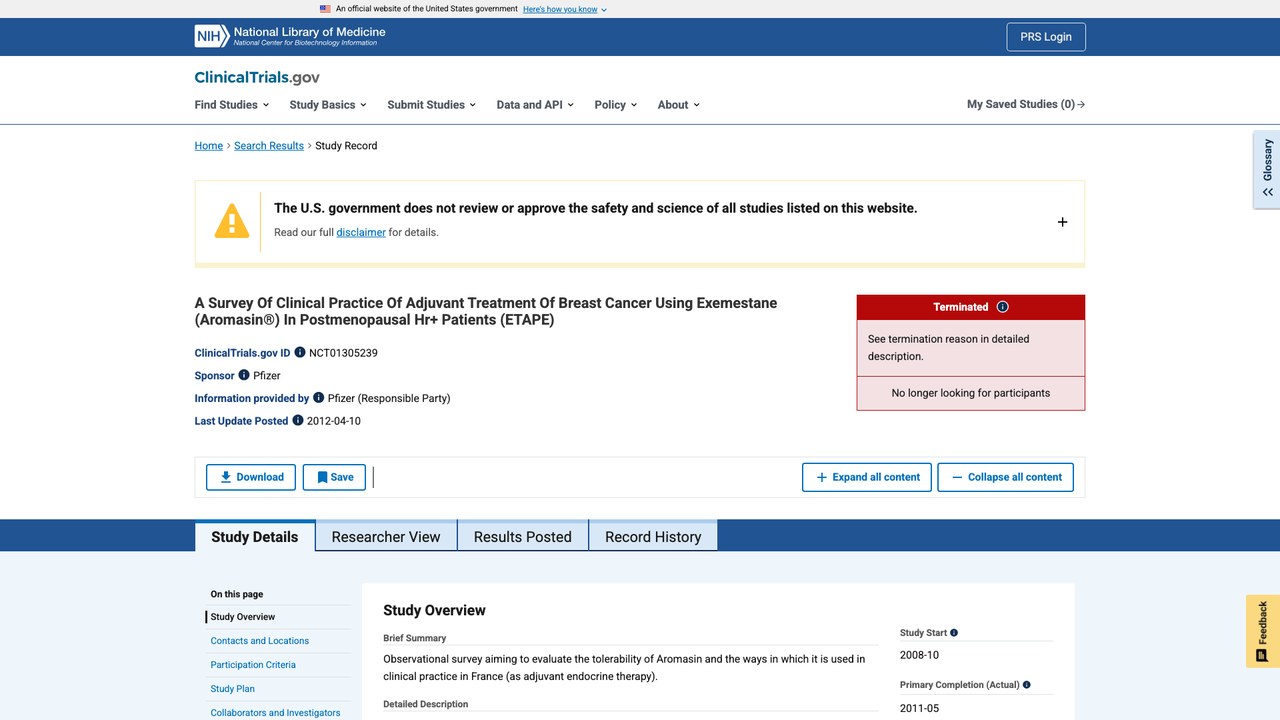Expand the "Here's how you know" disclosure
Screen dimensions: 1280x720
point(565,9)
